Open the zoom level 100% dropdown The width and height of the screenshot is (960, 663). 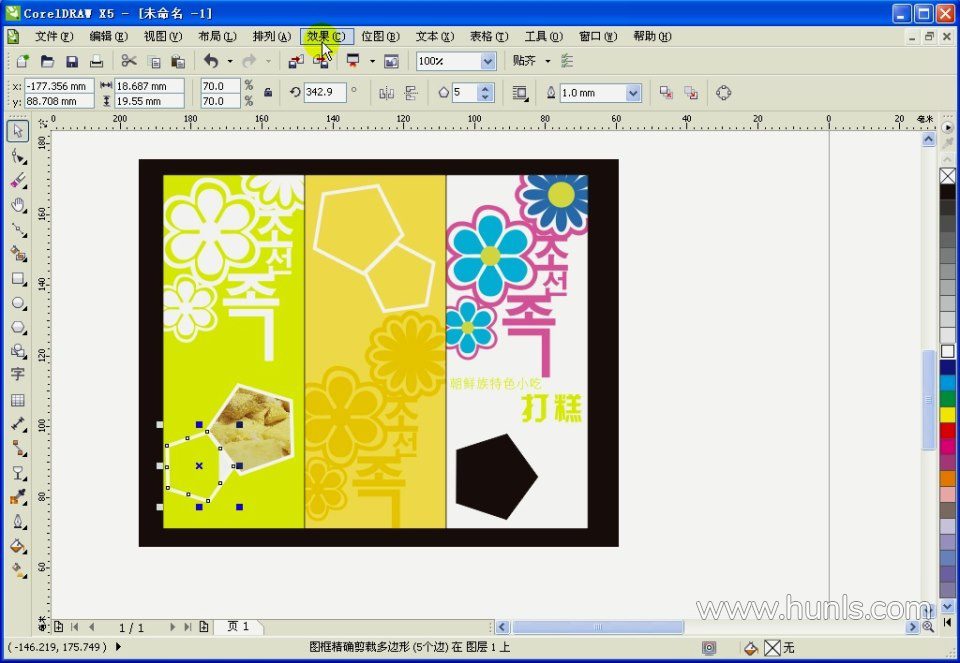(488, 62)
